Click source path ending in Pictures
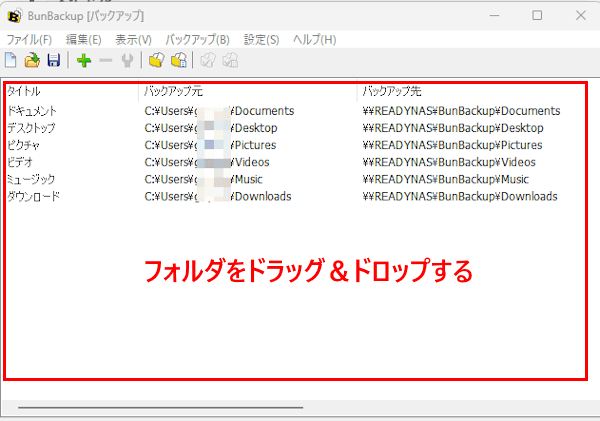This screenshot has width=600, height=421. [210, 145]
